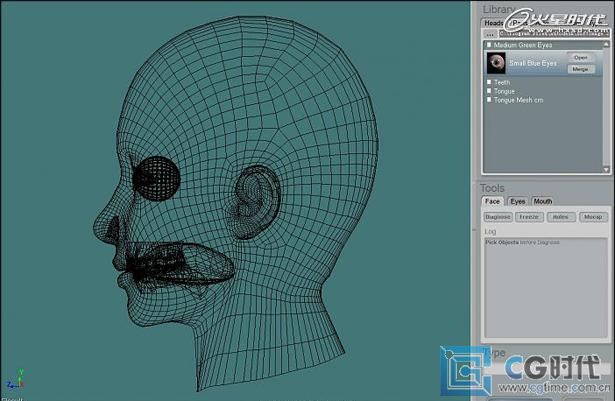Screen dimensions: 615x401
Task: Switch to the Heads library tab
Action: [493, 23]
